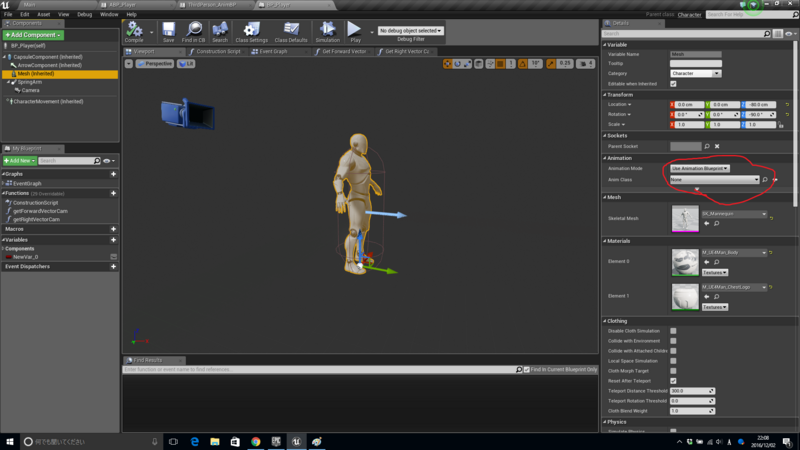
Task: Open M_UE4Man_Body material dropdown
Action: point(734,253)
